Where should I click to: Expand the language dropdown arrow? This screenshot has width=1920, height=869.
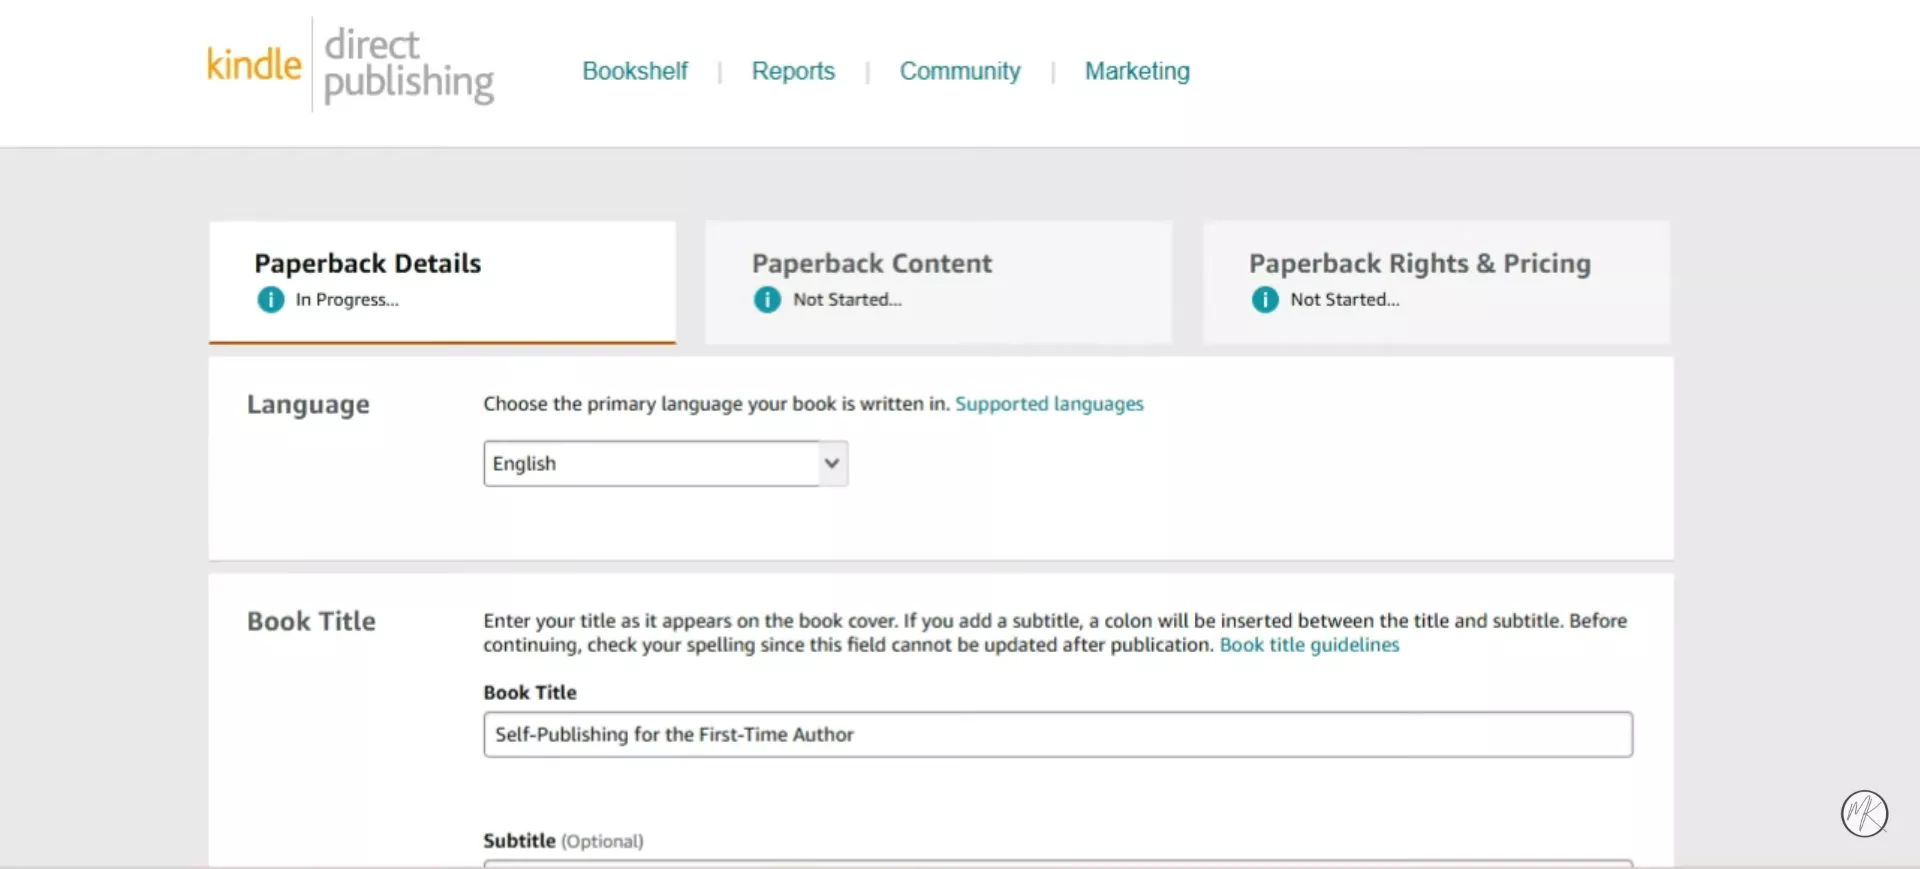pyautogui.click(x=832, y=463)
